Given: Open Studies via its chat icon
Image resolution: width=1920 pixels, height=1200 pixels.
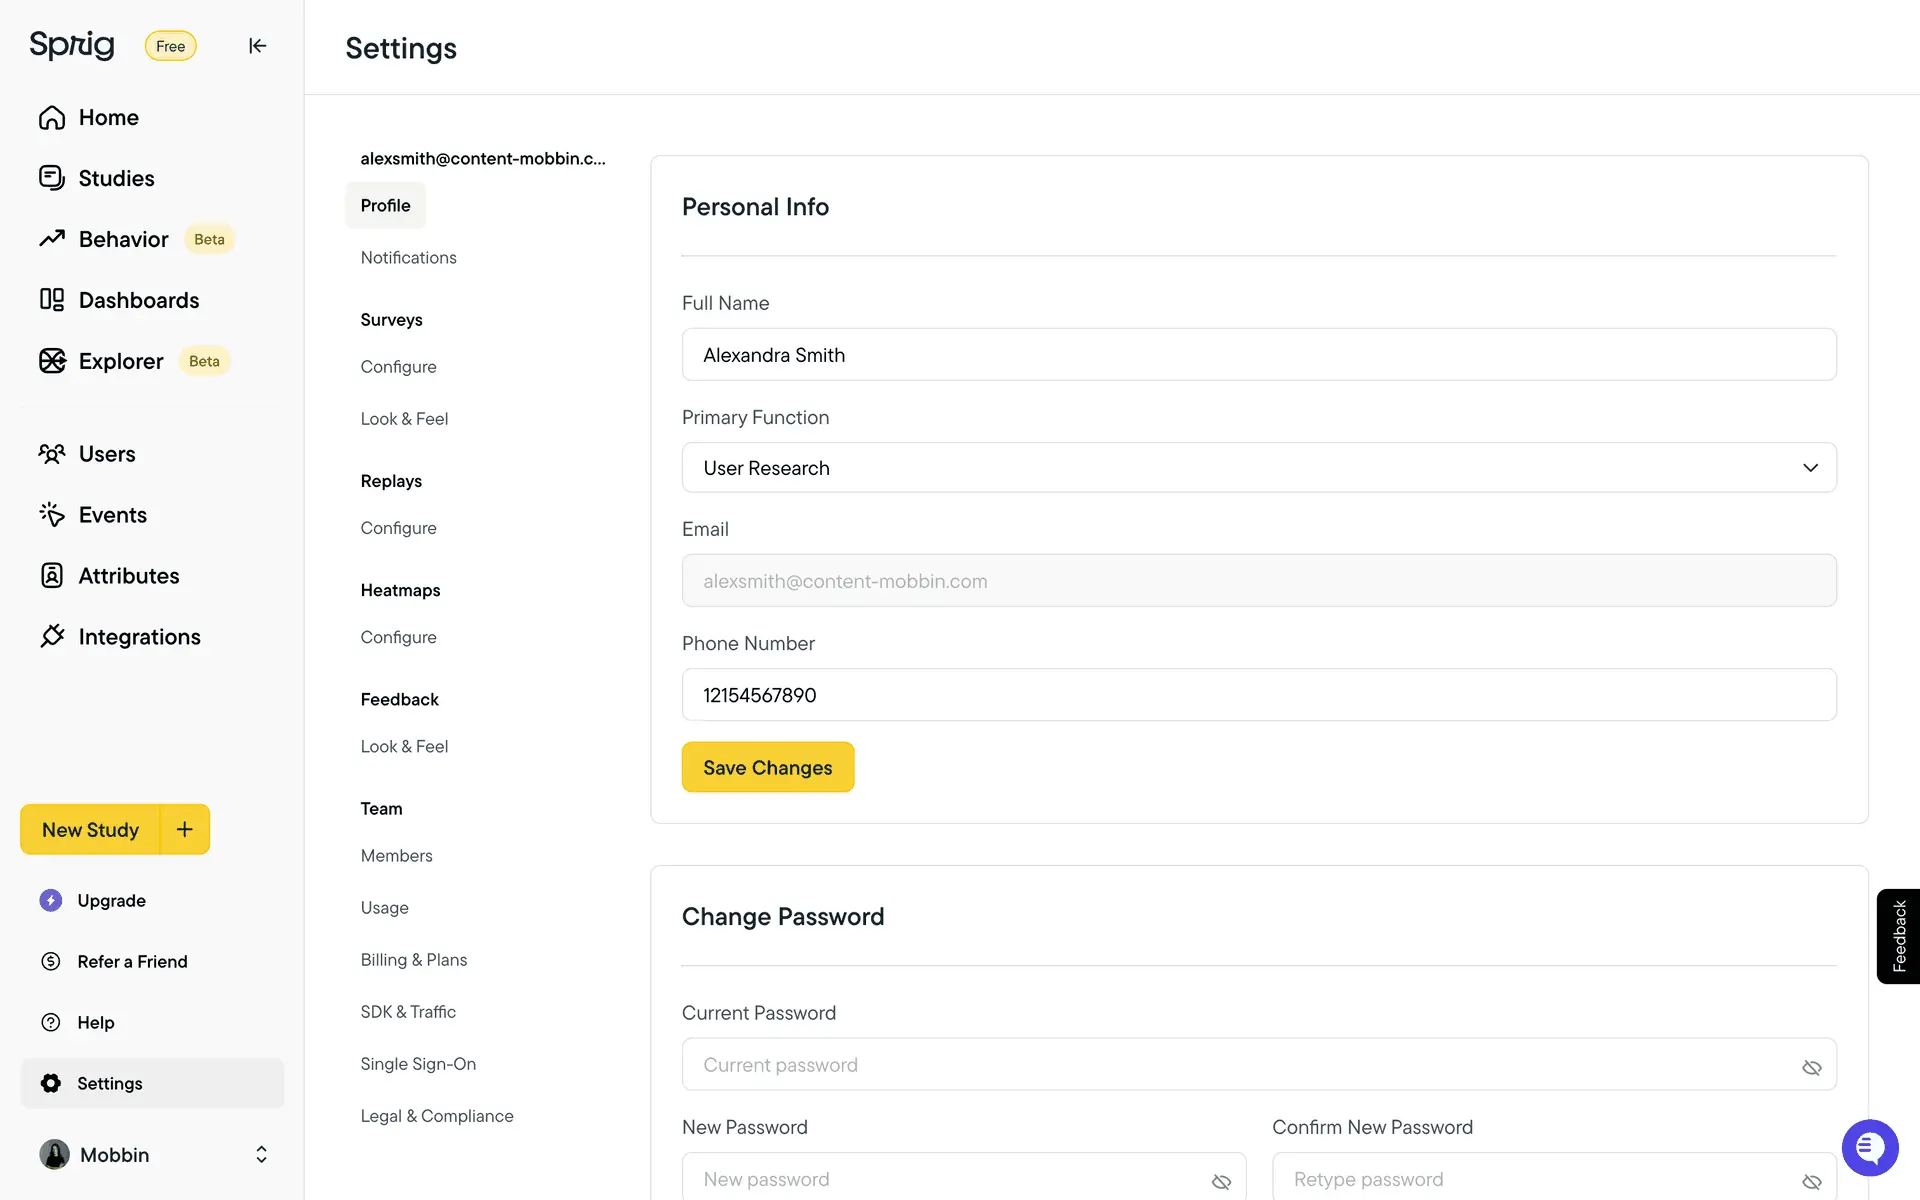Looking at the screenshot, I should [52, 178].
